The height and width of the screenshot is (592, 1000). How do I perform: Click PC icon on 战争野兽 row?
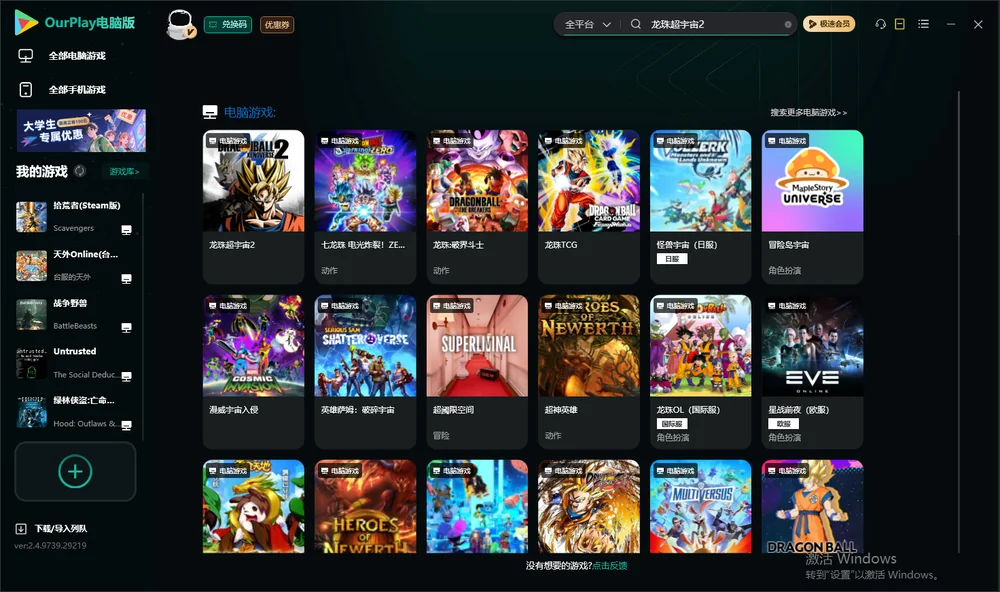coord(126,328)
